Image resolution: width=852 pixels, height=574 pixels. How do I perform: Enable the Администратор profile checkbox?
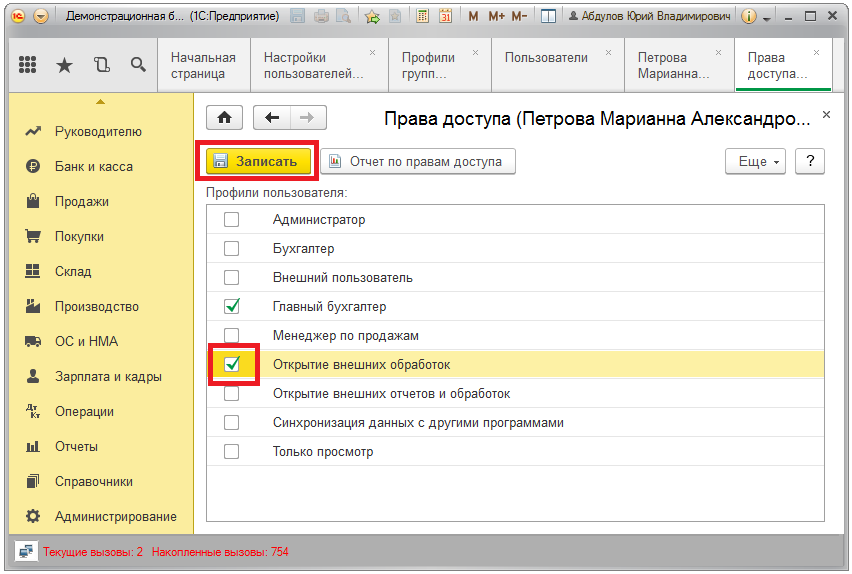click(232, 220)
